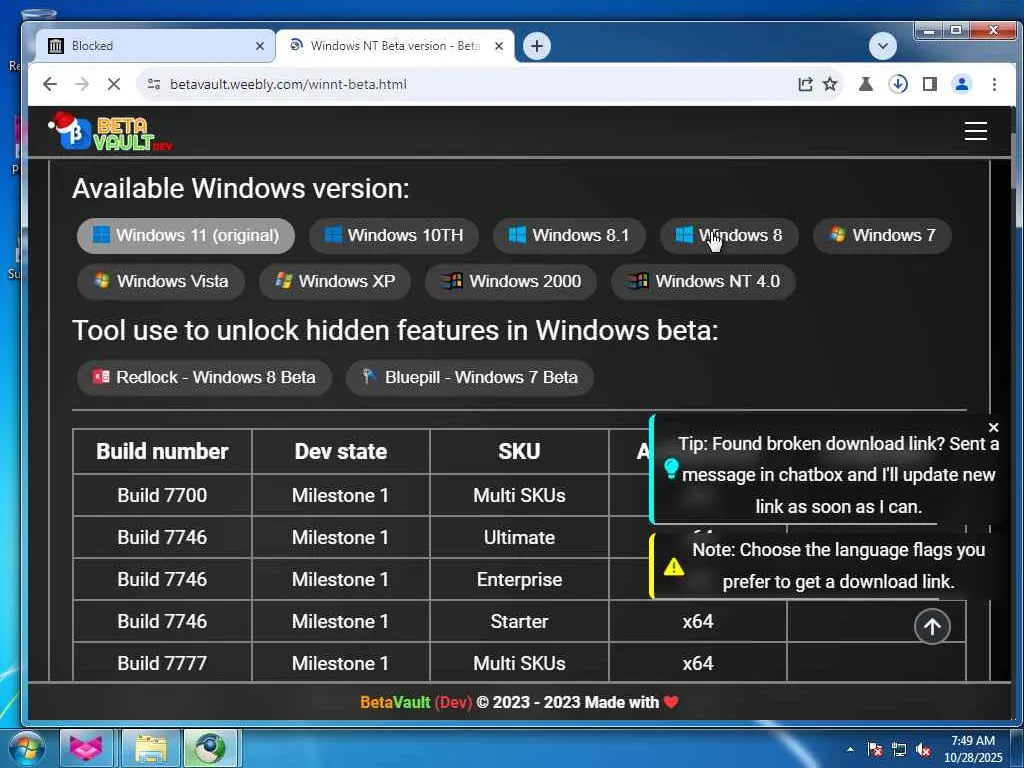Click the scroll-to-top arrow button
Image resolution: width=1024 pixels, height=768 pixels.
932,627
